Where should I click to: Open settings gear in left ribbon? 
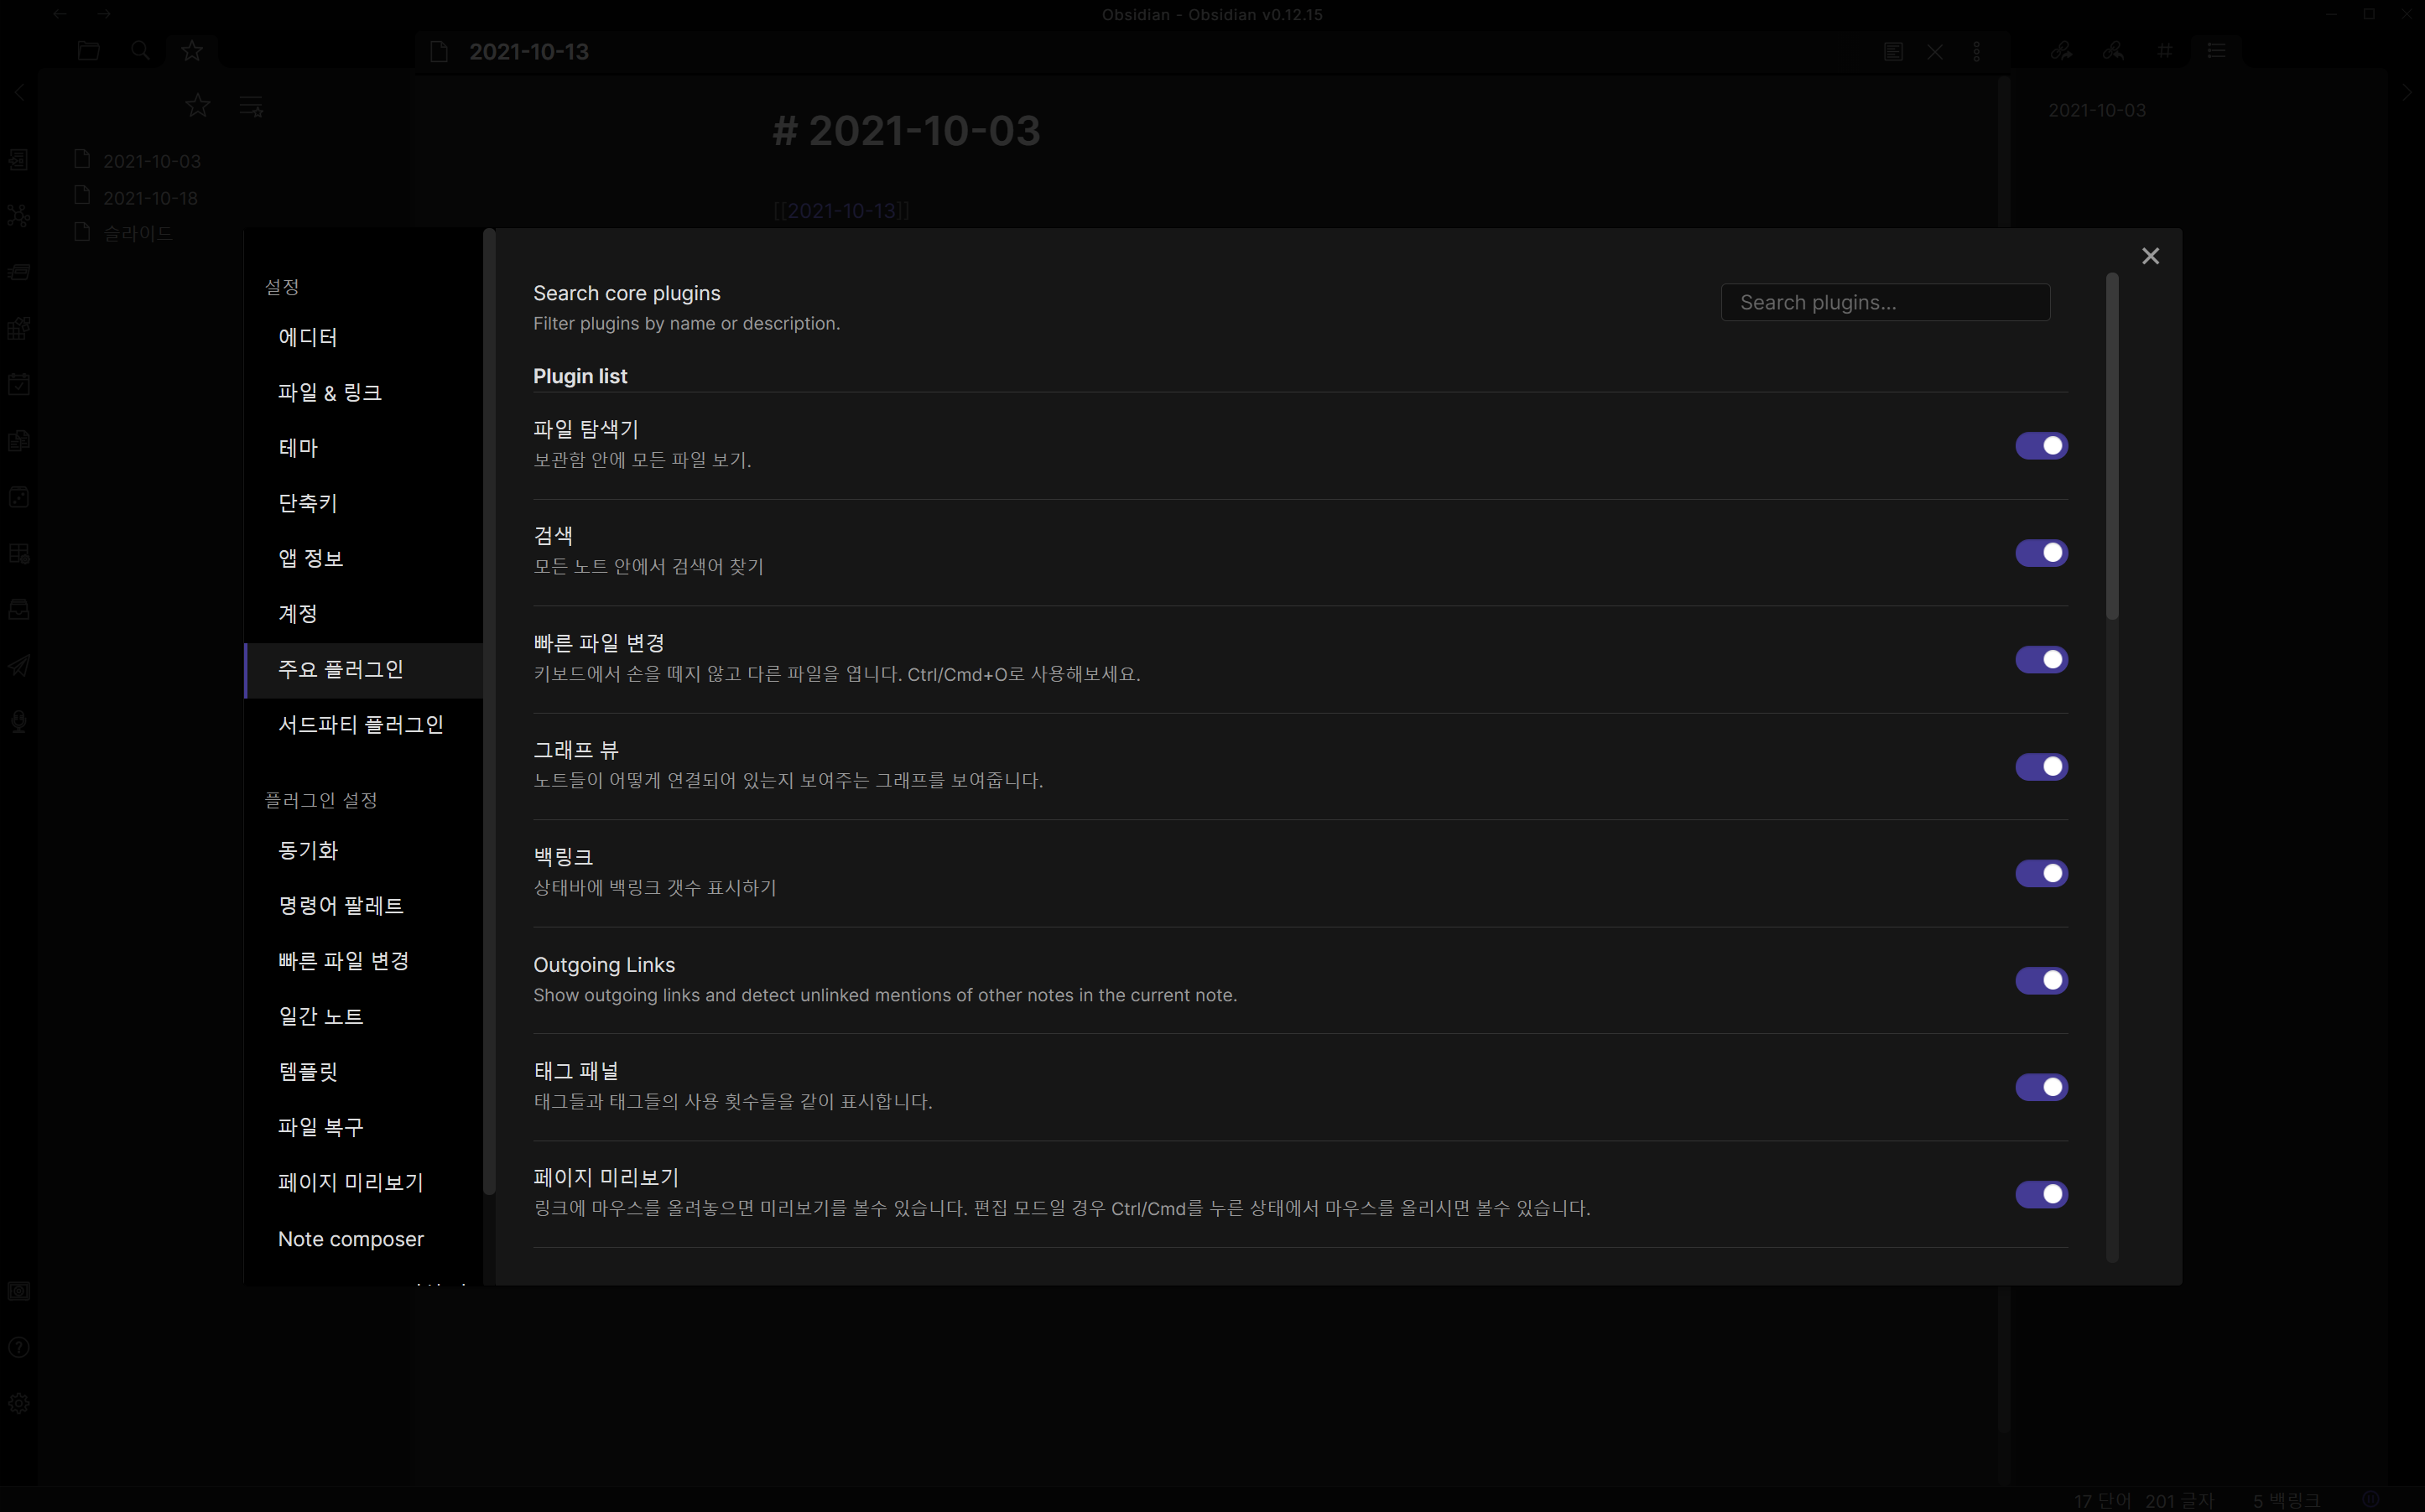tap(19, 1403)
